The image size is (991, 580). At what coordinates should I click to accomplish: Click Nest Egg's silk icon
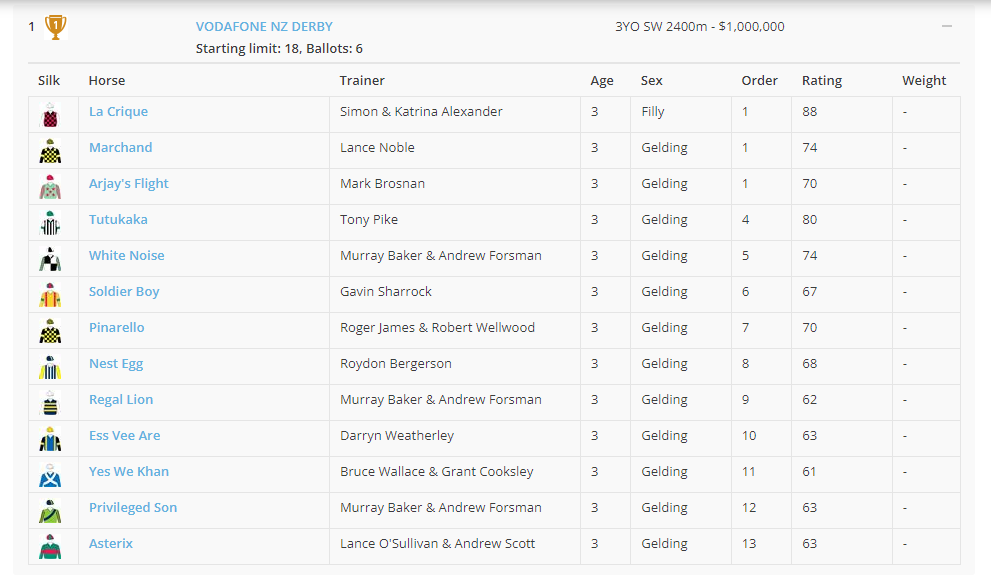pos(50,367)
